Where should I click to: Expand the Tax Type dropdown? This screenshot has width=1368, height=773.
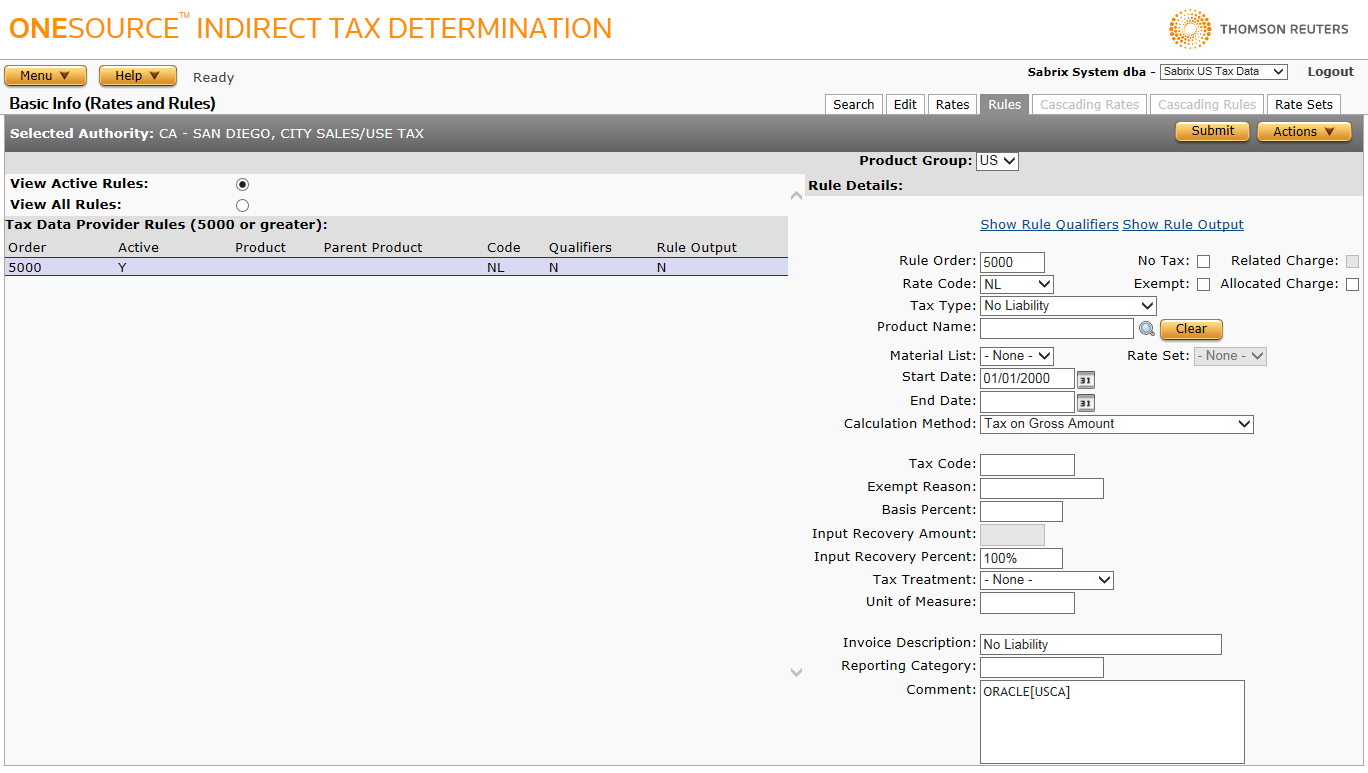pyautogui.click(x=1067, y=306)
